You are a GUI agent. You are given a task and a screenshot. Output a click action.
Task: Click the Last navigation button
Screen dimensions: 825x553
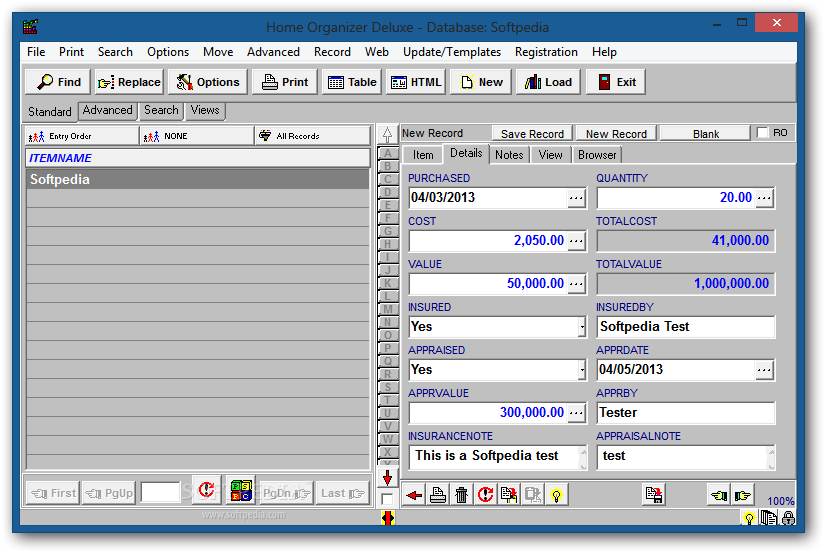point(342,494)
